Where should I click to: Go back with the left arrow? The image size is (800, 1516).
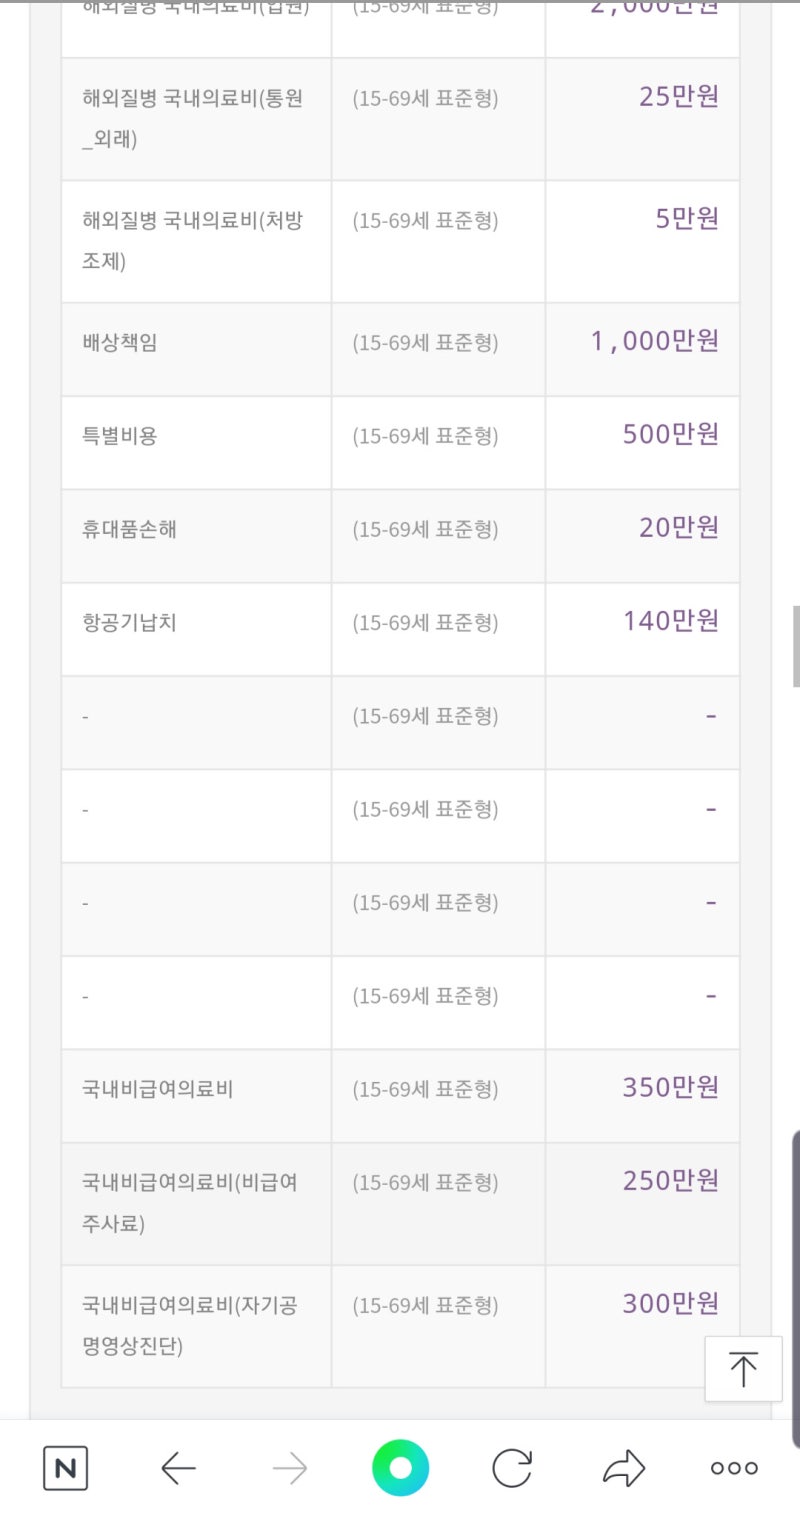click(178, 1469)
